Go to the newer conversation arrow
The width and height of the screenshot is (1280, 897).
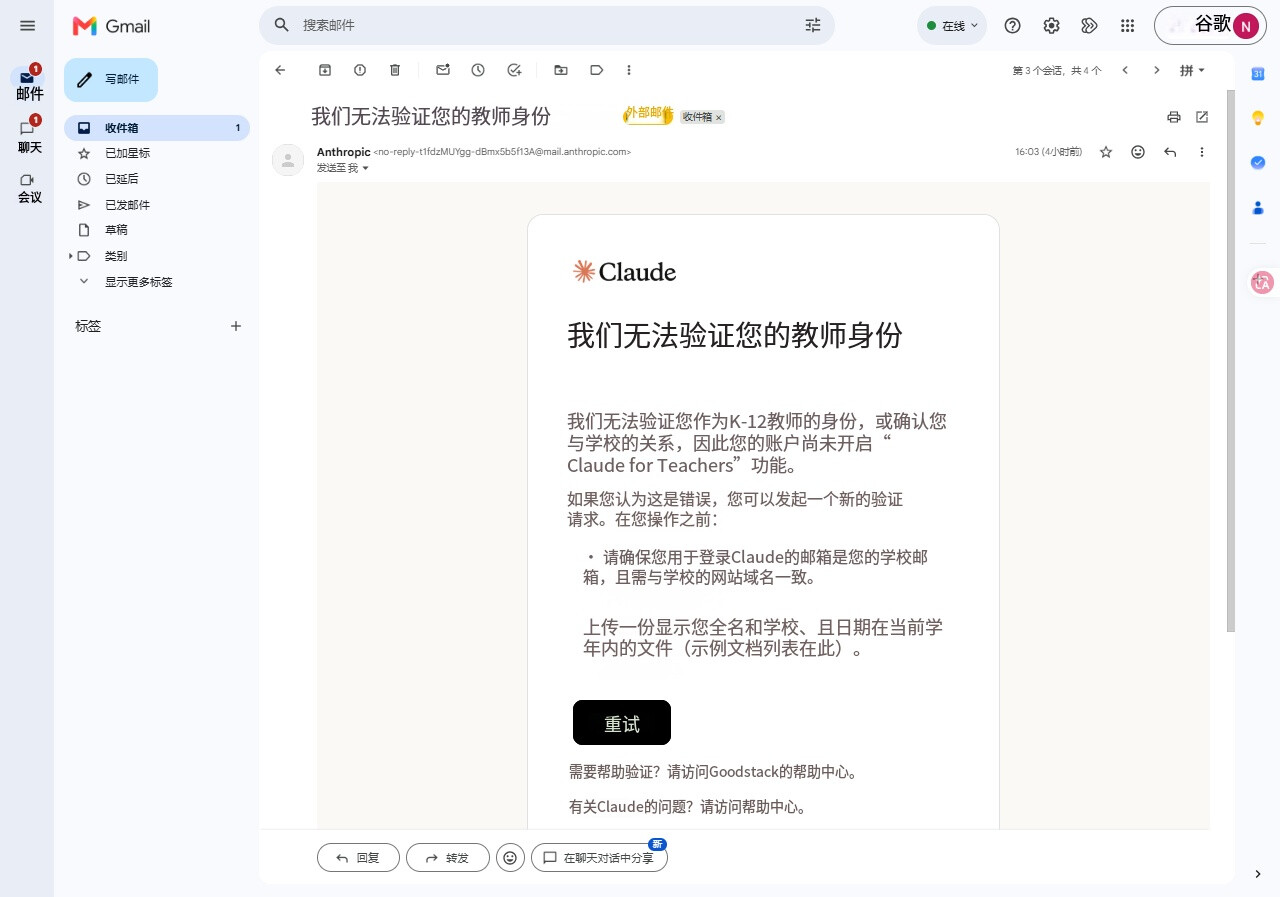1125,70
